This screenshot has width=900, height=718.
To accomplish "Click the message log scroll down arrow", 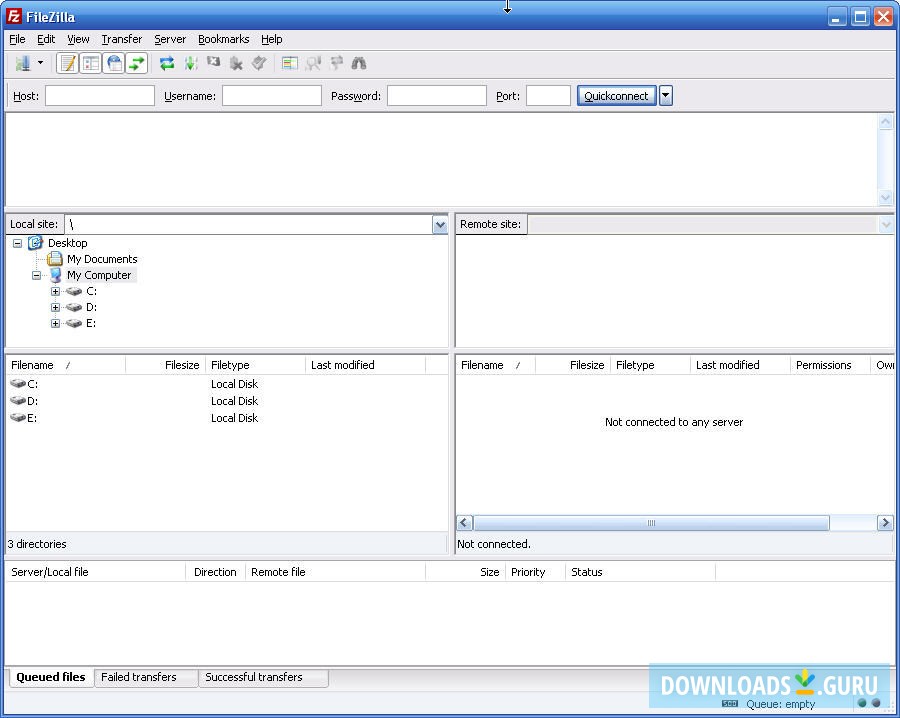I will click(x=886, y=197).
